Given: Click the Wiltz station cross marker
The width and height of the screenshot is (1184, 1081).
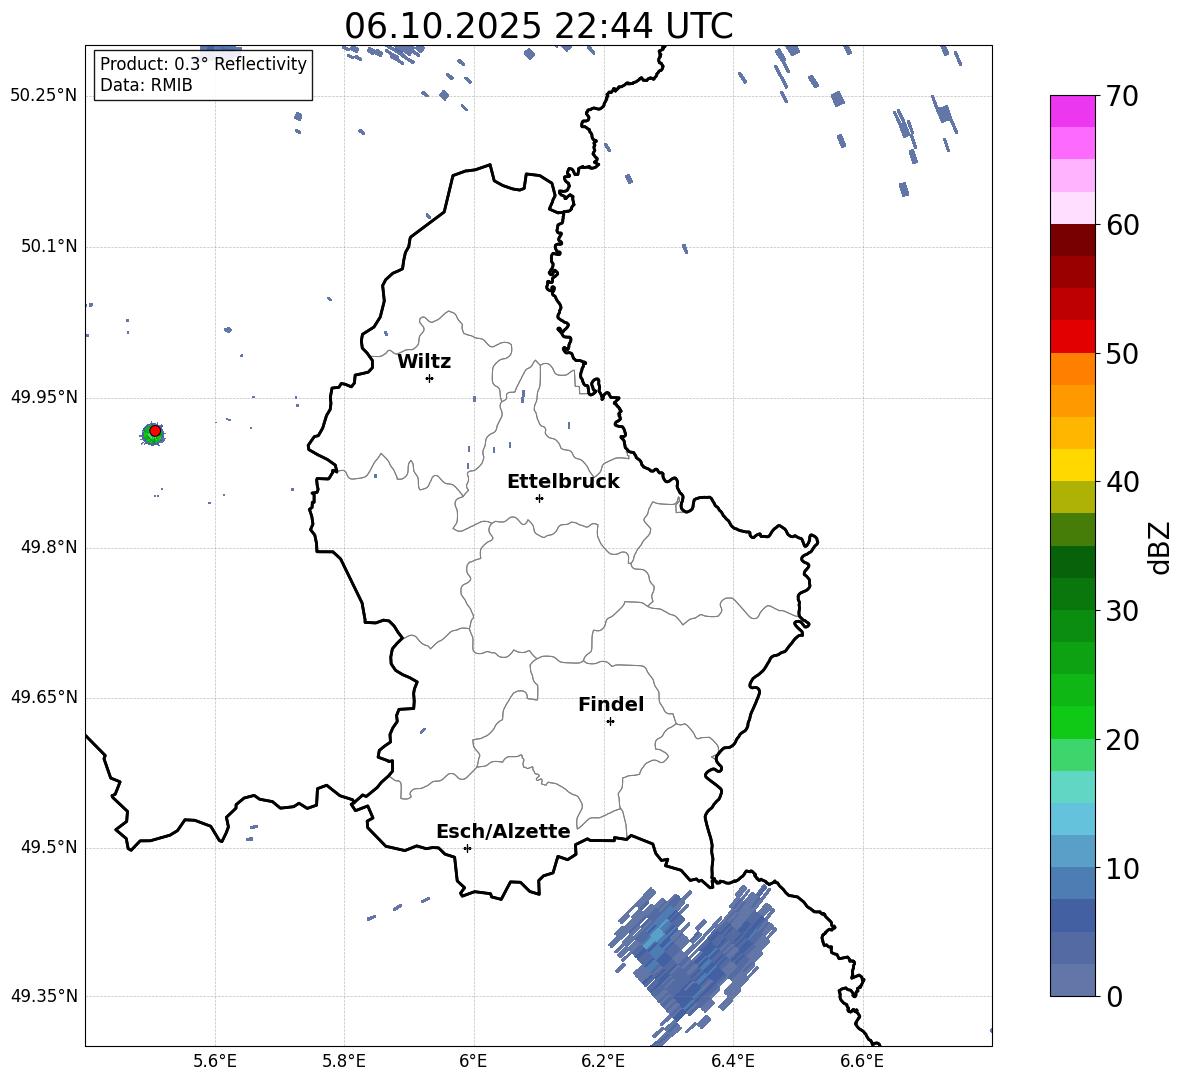Looking at the screenshot, I should tap(430, 378).
